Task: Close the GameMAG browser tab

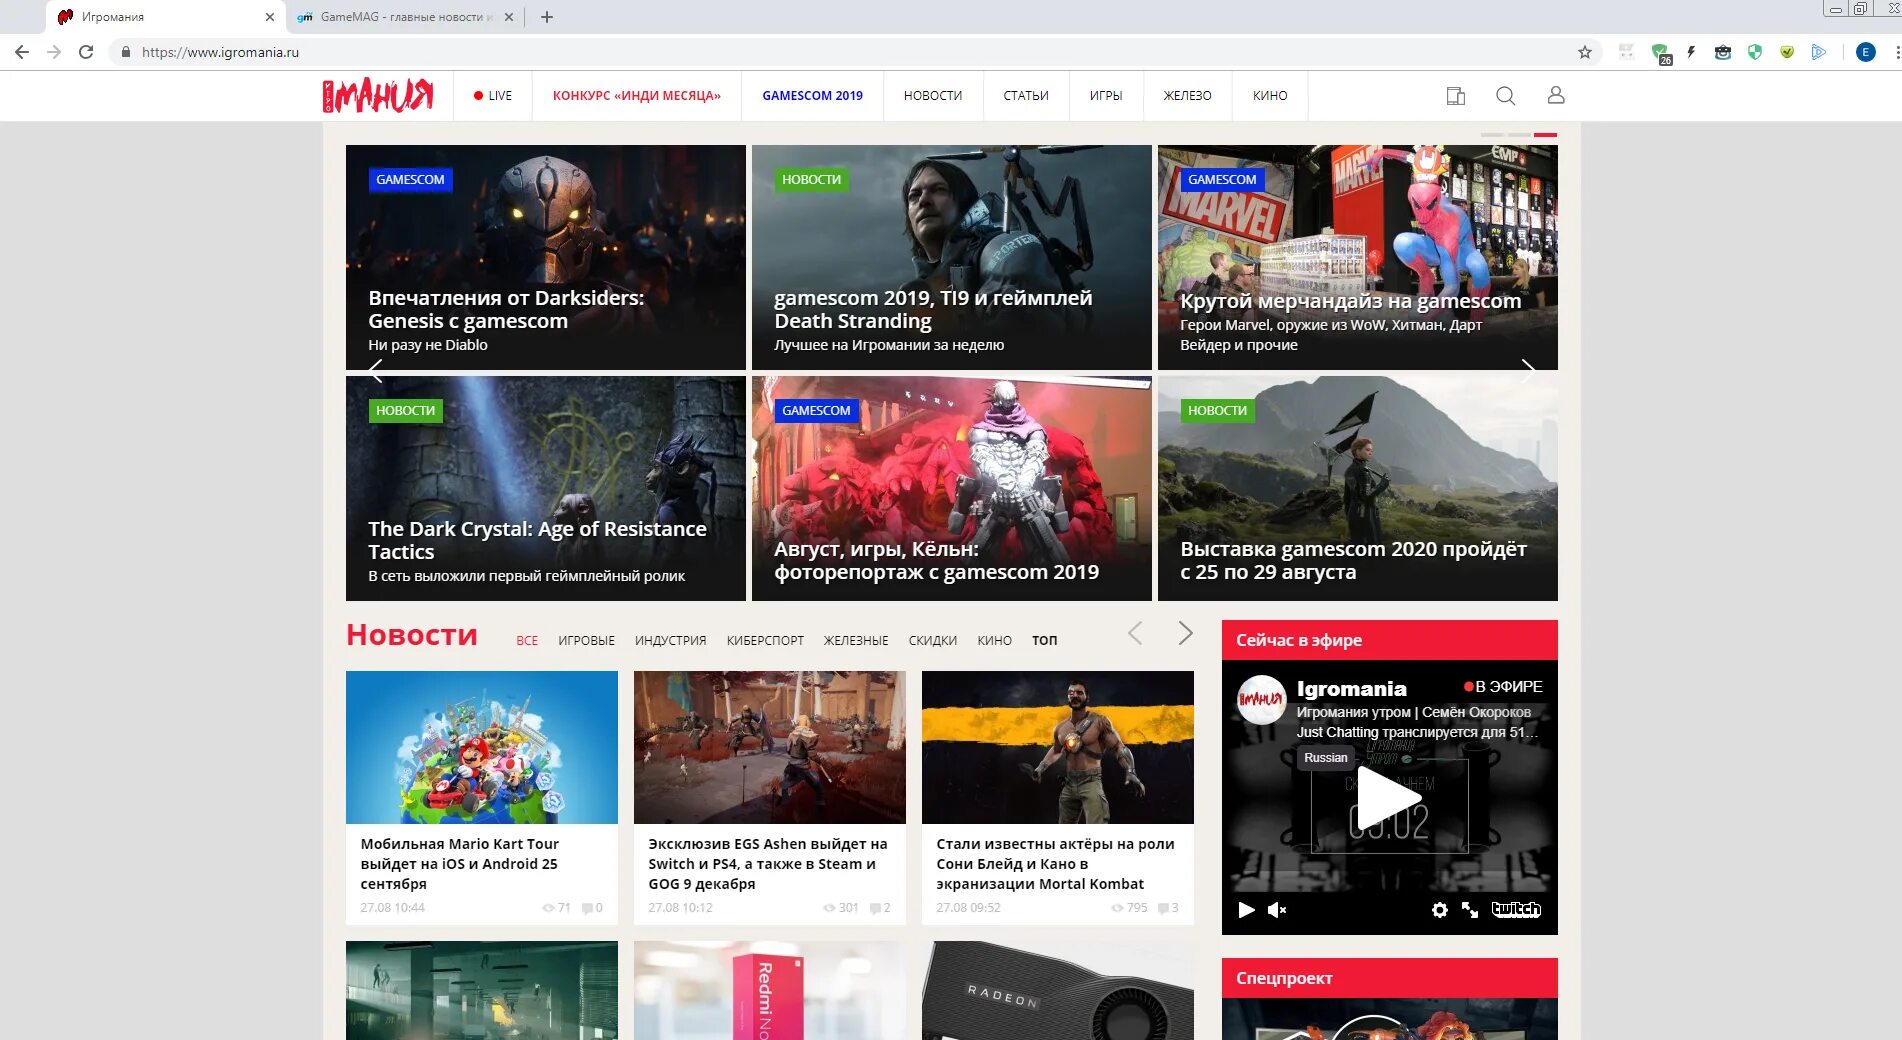Action: click(509, 17)
